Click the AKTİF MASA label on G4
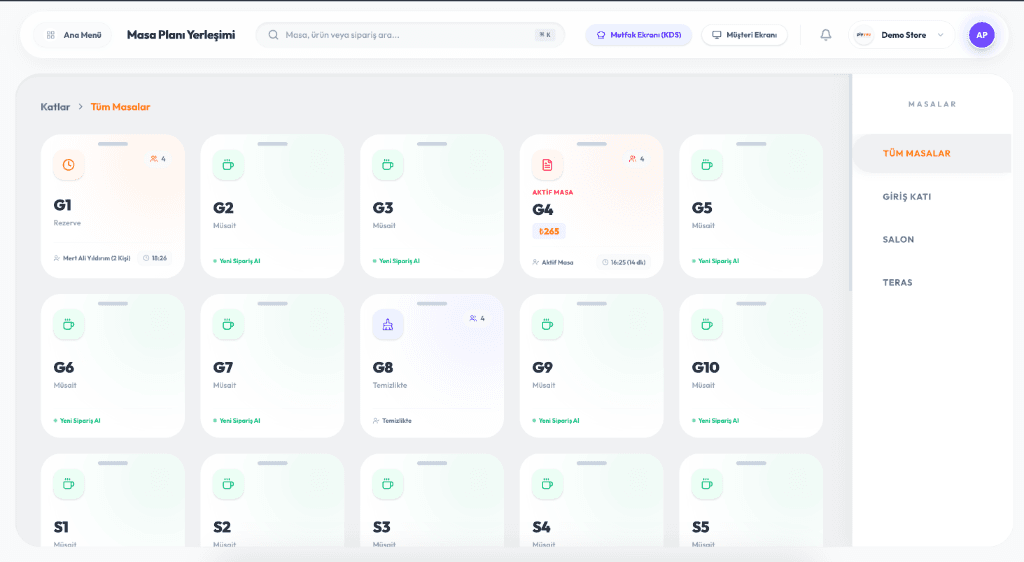1024x562 pixels. (552, 193)
